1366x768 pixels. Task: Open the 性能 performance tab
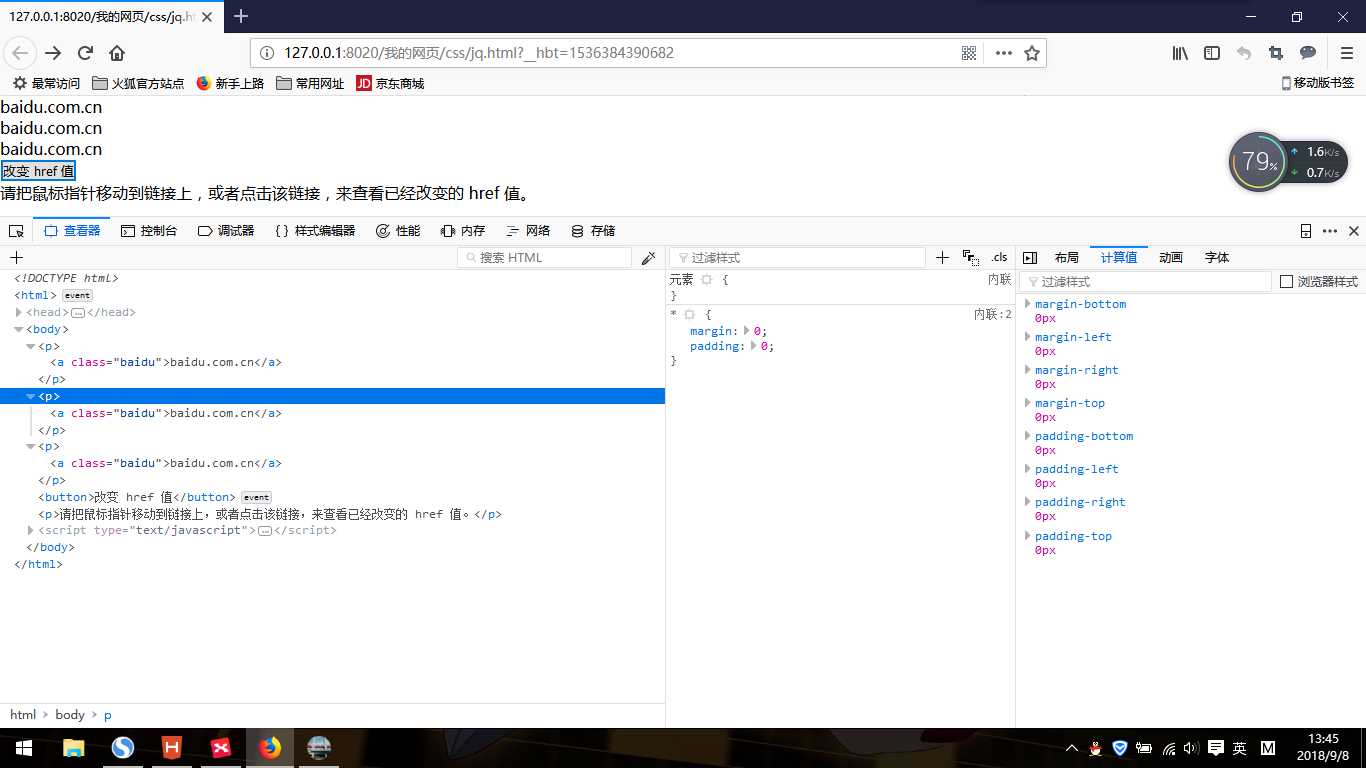pyautogui.click(x=398, y=231)
